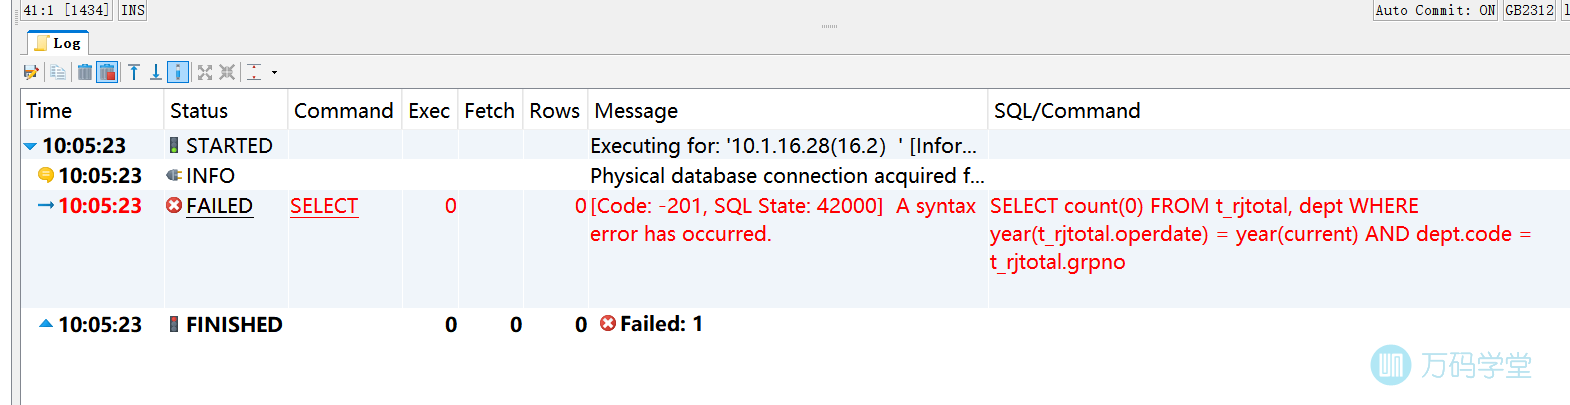Expand all log entries icon
The image size is (1570, 405).
[x=205, y=72]
